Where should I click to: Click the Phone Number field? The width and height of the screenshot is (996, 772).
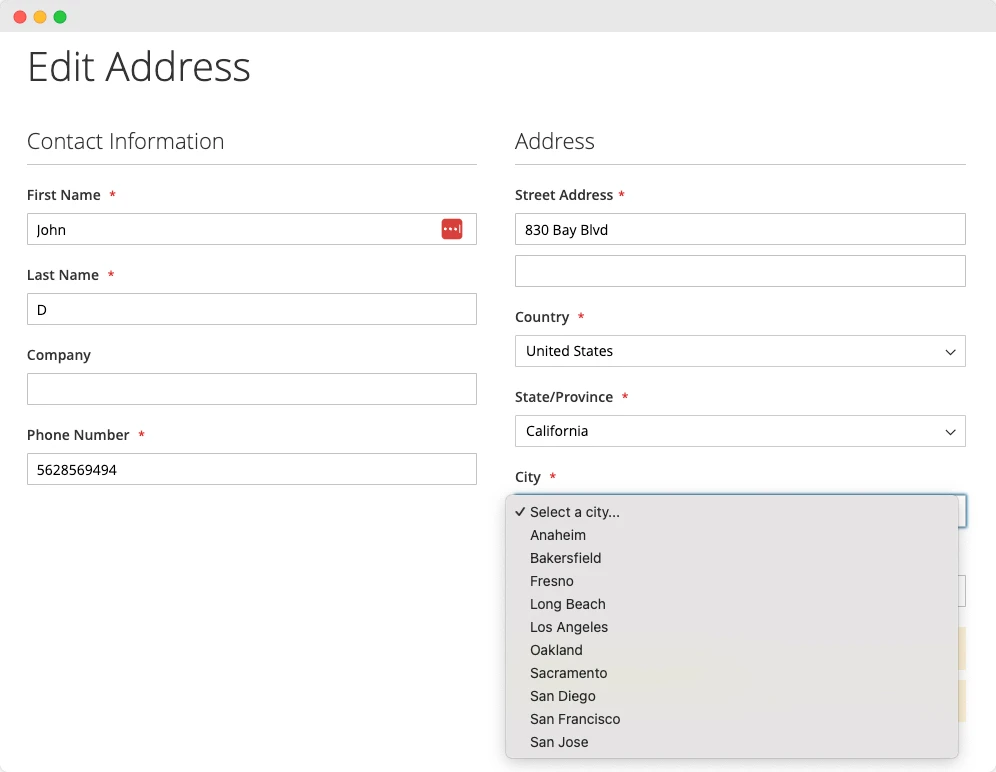251,469
